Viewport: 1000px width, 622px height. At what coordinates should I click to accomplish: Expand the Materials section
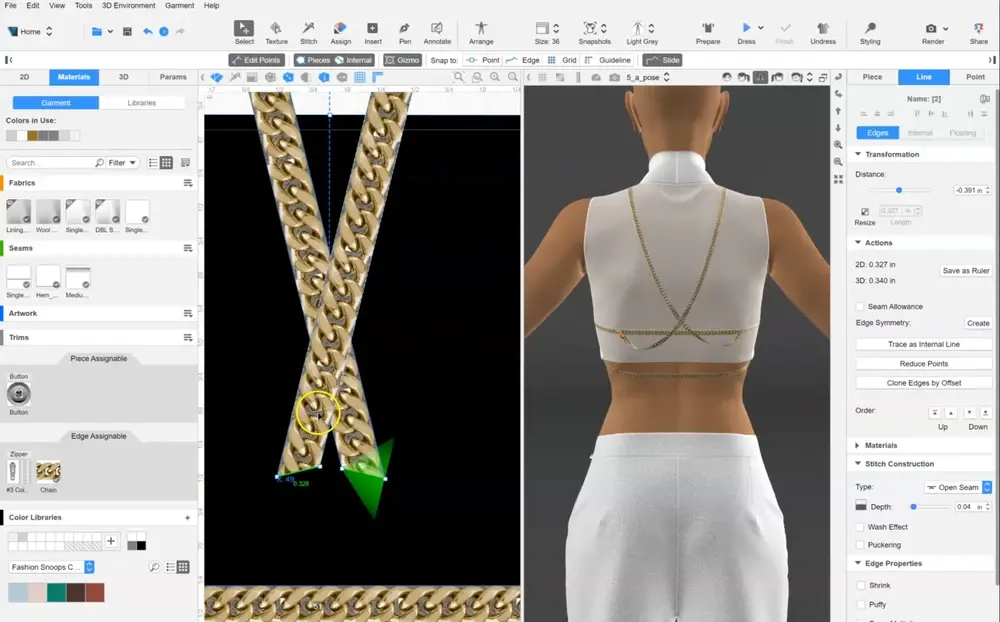coord(857,445)
